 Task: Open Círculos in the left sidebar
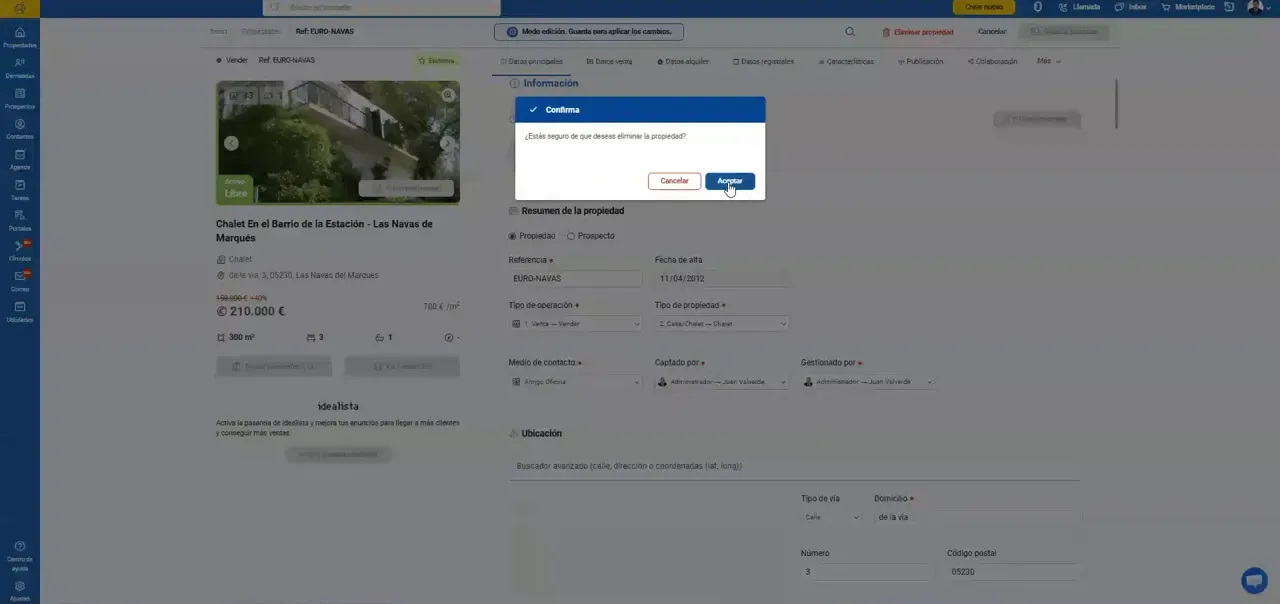tap(20, 251)
